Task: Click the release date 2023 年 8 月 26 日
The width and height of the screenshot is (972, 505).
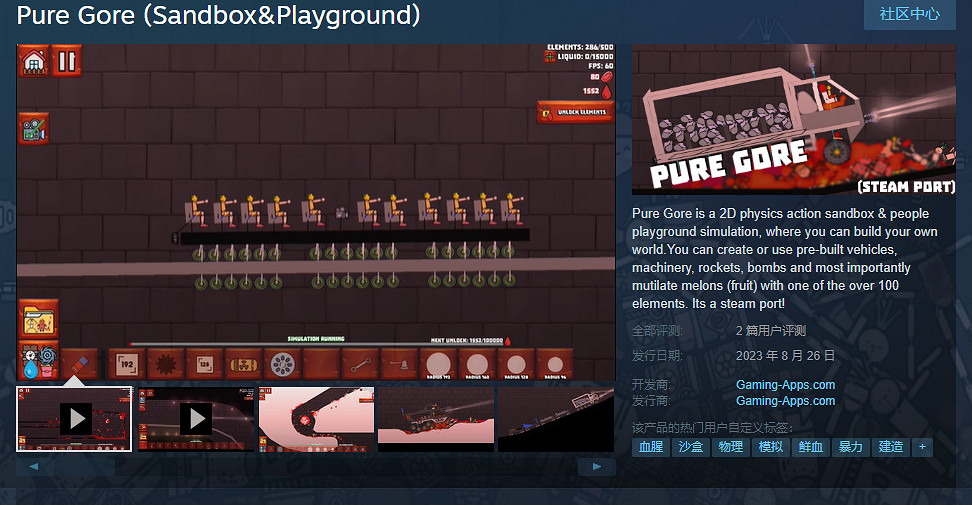Action: click(785, 356)
